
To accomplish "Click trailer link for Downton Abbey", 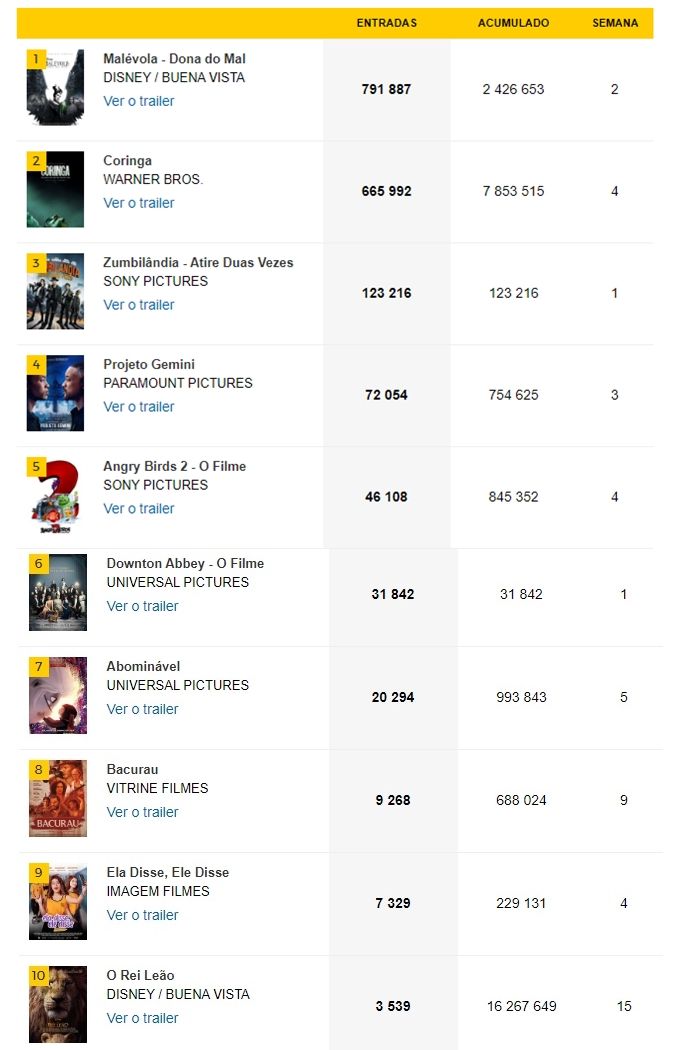I will (143, 606).
